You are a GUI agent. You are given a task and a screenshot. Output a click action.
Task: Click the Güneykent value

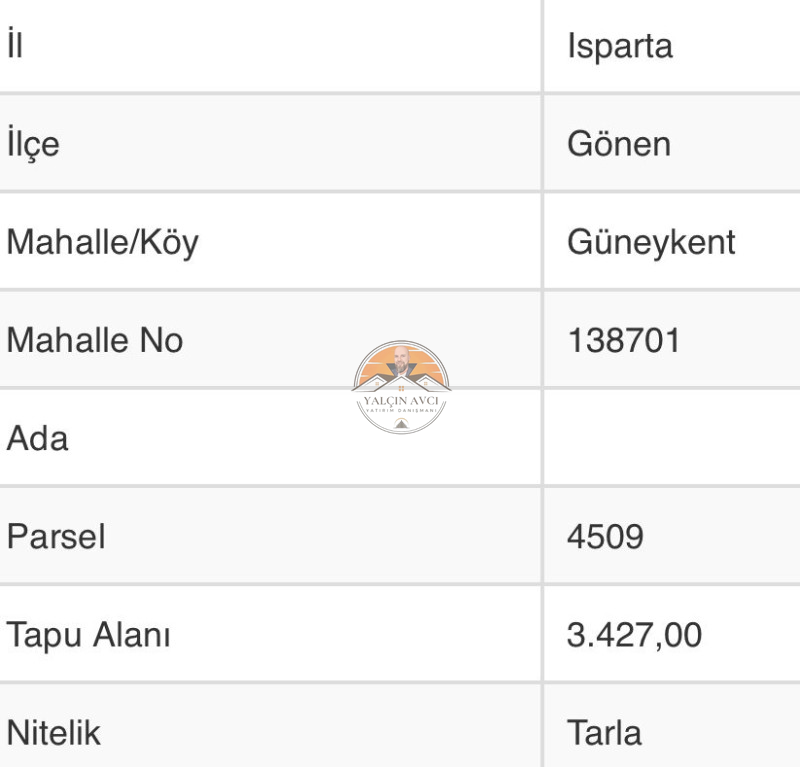(x=651, y=242)
